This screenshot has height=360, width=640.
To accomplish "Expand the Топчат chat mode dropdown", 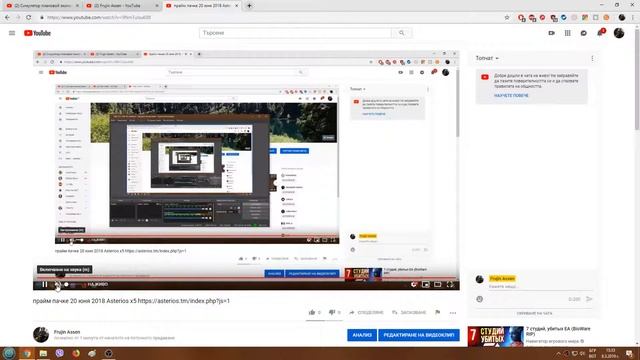I will [x=487, y=58].
